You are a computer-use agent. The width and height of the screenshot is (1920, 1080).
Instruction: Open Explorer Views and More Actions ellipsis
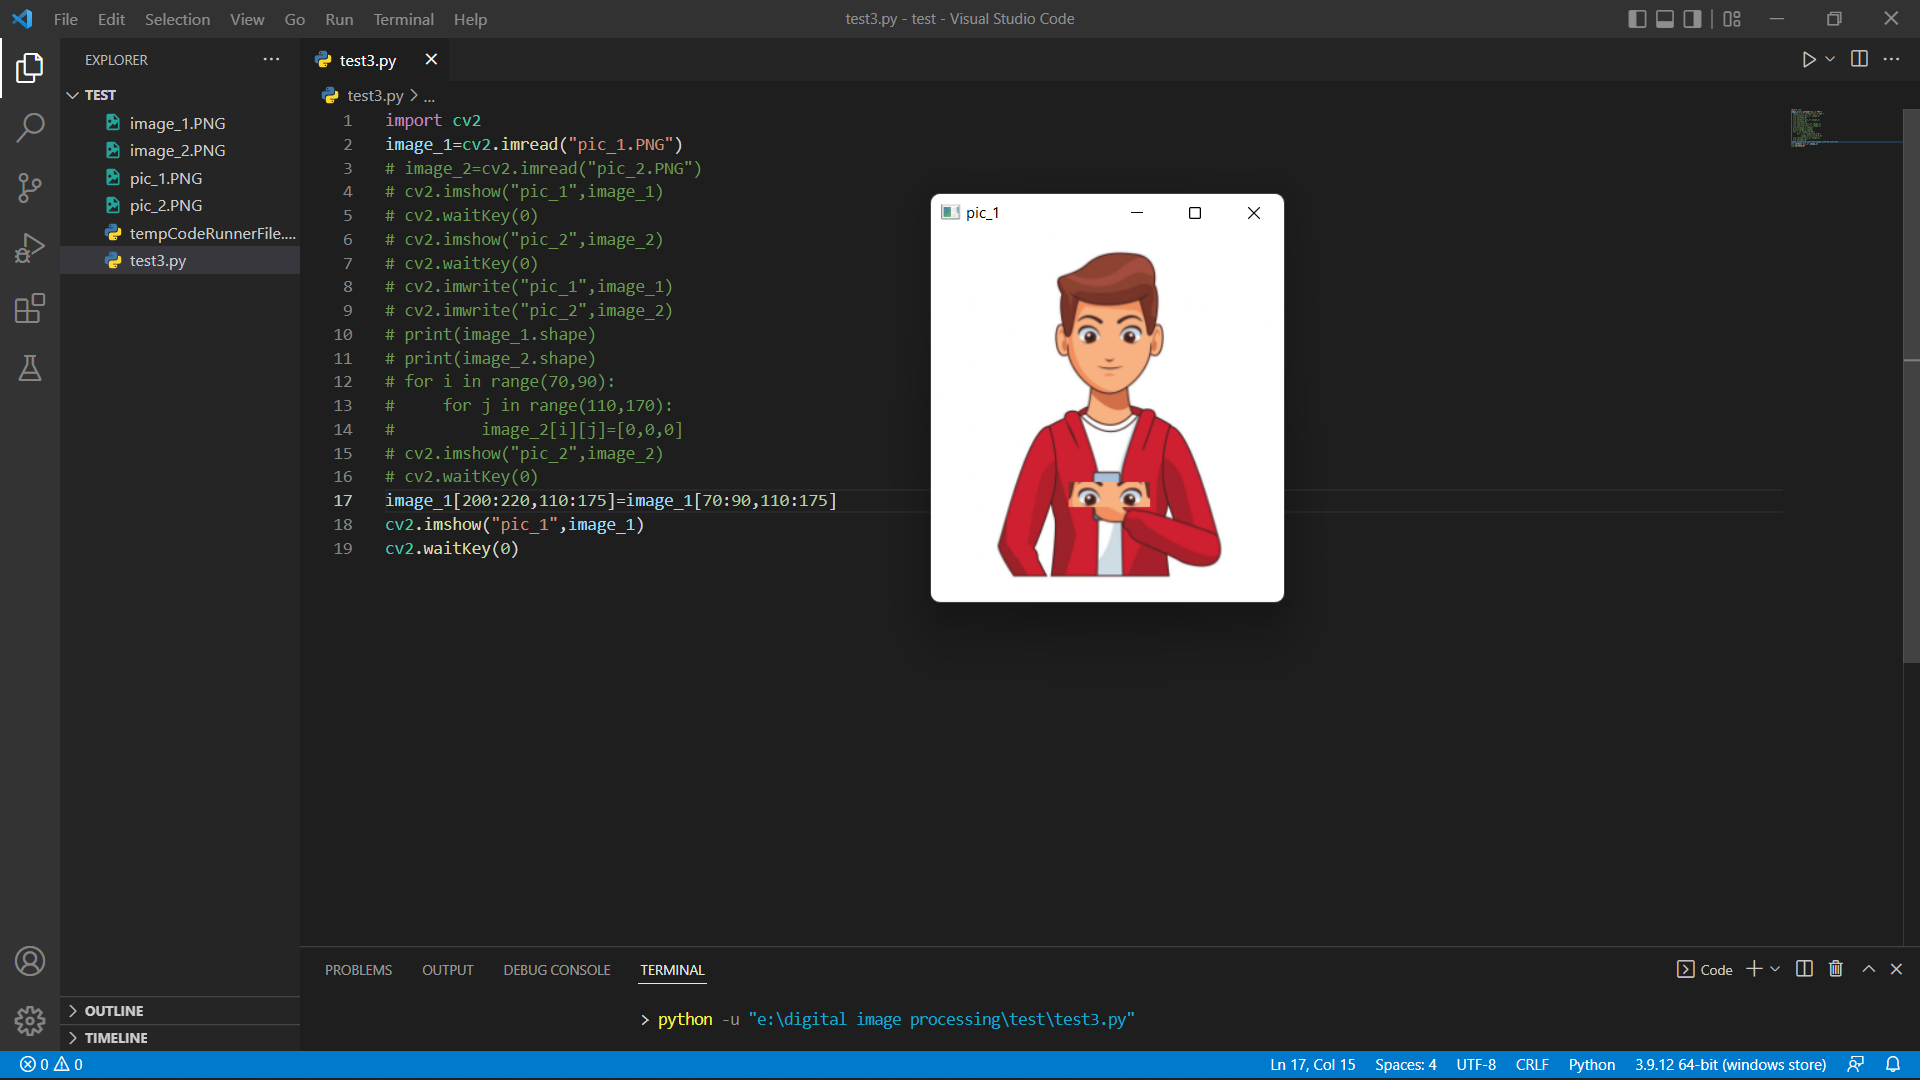click(271, 59)
